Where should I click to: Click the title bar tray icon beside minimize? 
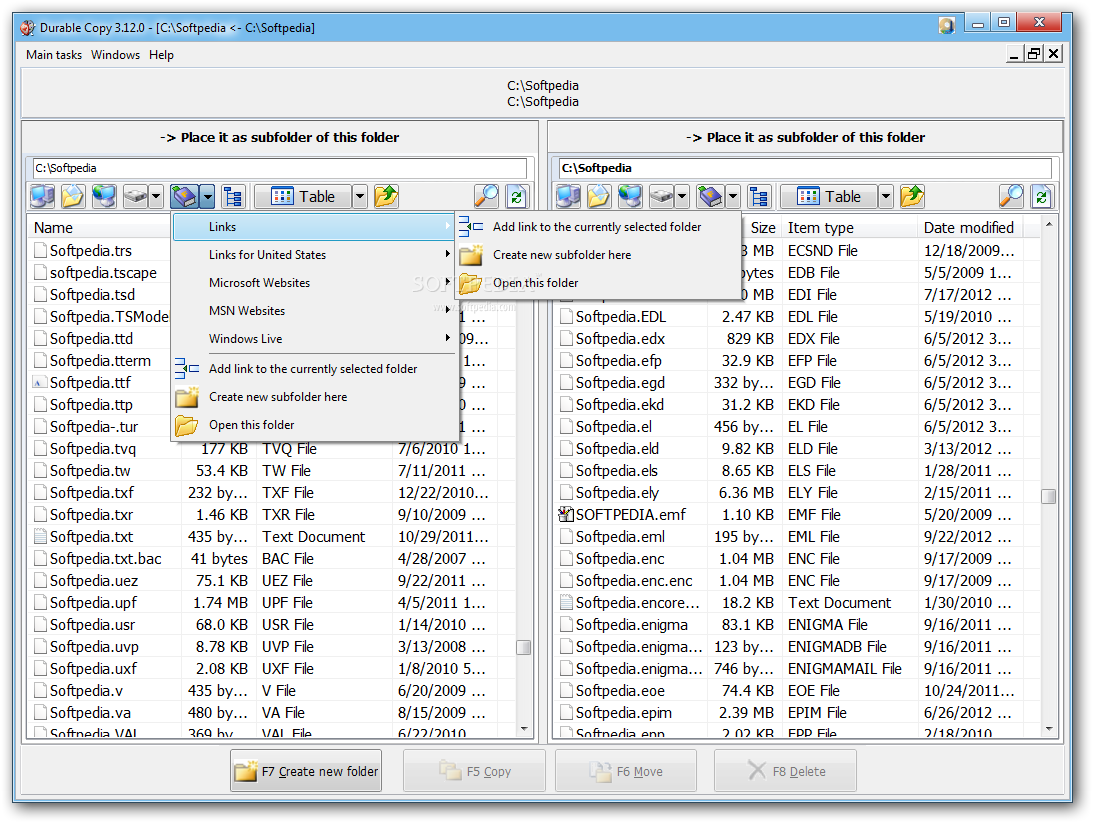pos(946,26)
